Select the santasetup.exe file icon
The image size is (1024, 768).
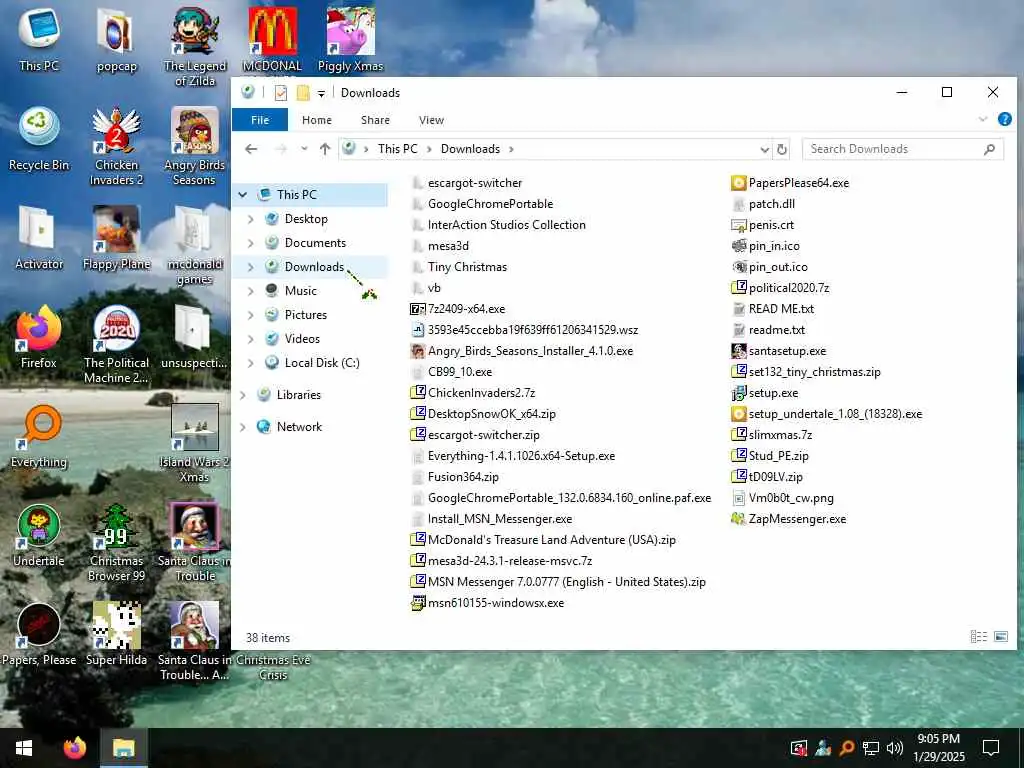[739, 351]
